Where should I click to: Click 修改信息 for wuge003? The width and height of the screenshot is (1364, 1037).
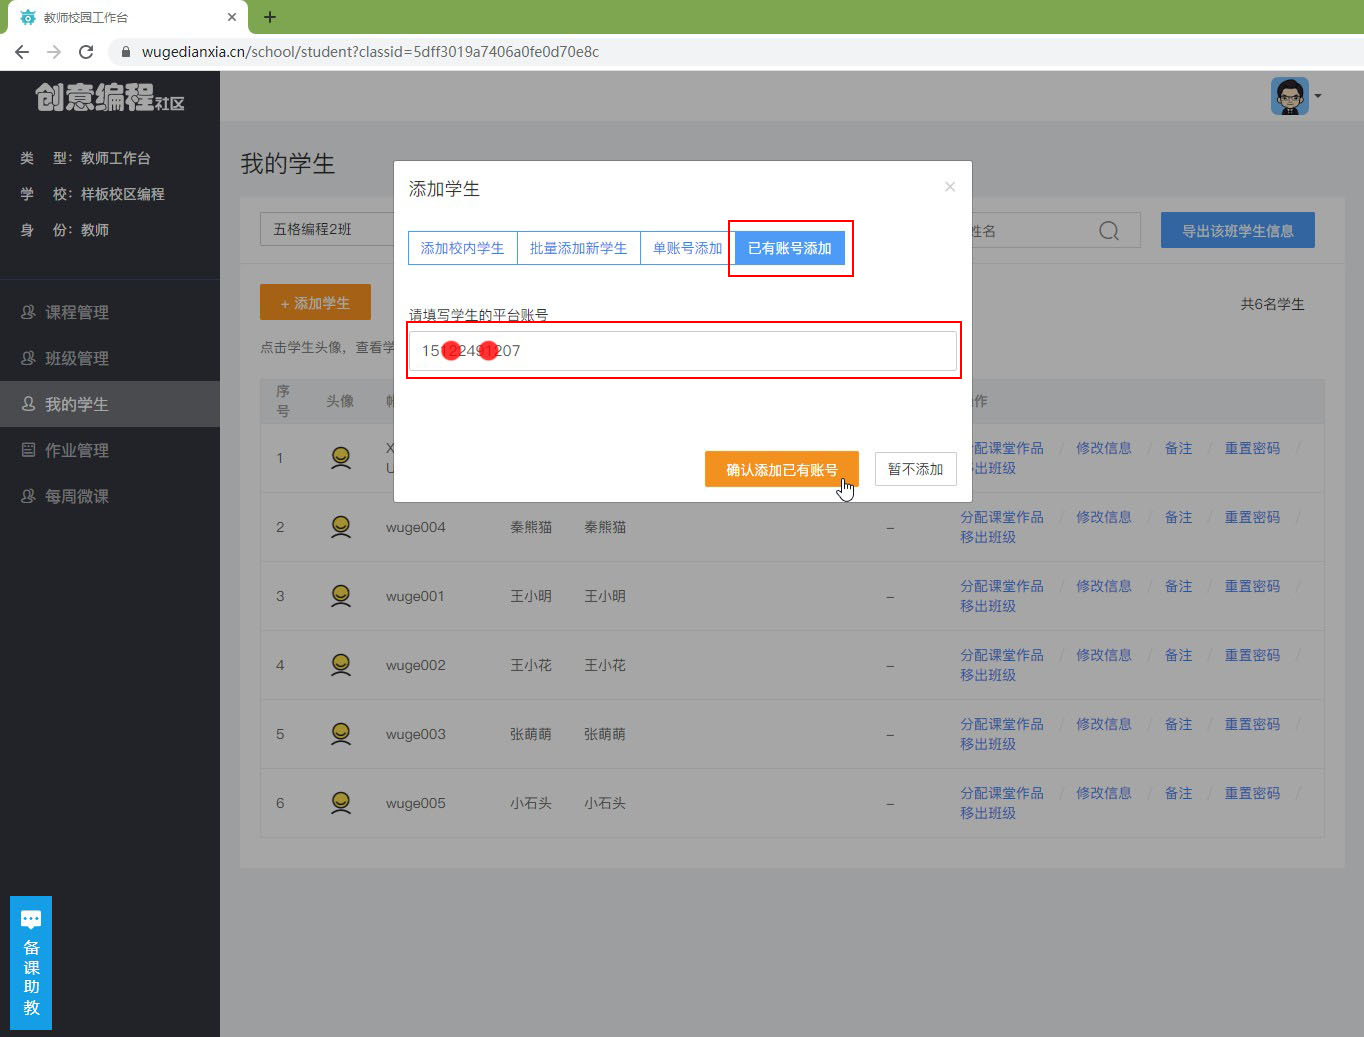pos(1104,724)
